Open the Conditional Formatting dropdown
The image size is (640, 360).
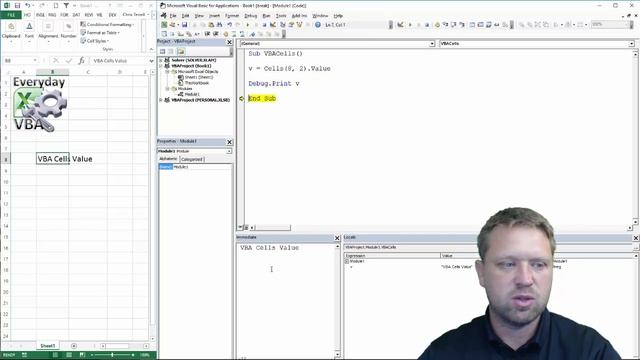click(x=107, y=24)
